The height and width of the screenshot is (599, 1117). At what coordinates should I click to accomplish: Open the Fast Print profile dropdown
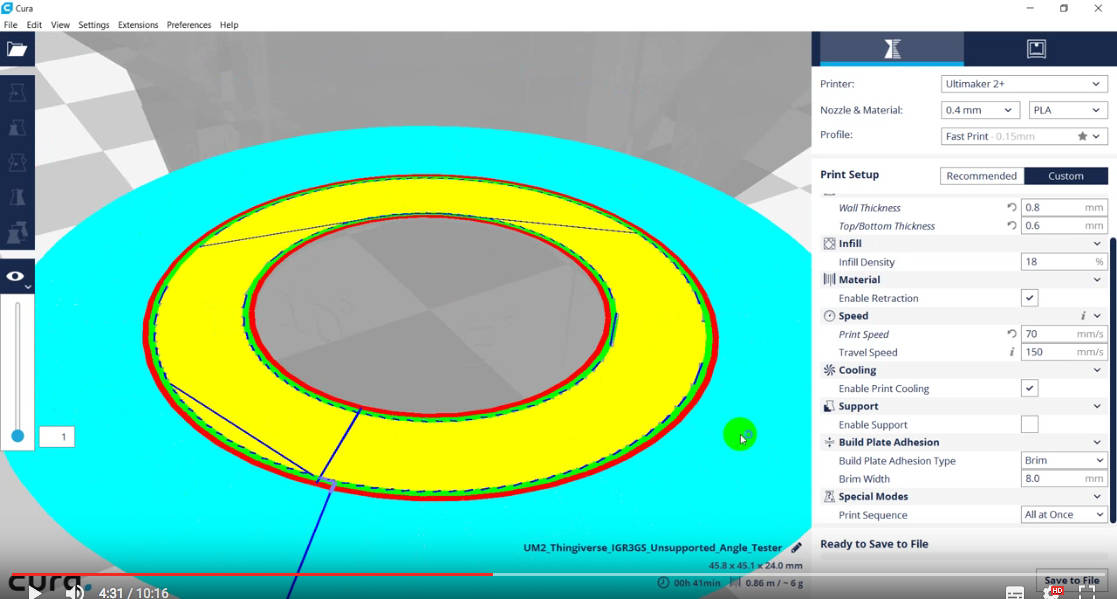(x=1024, y=136)
